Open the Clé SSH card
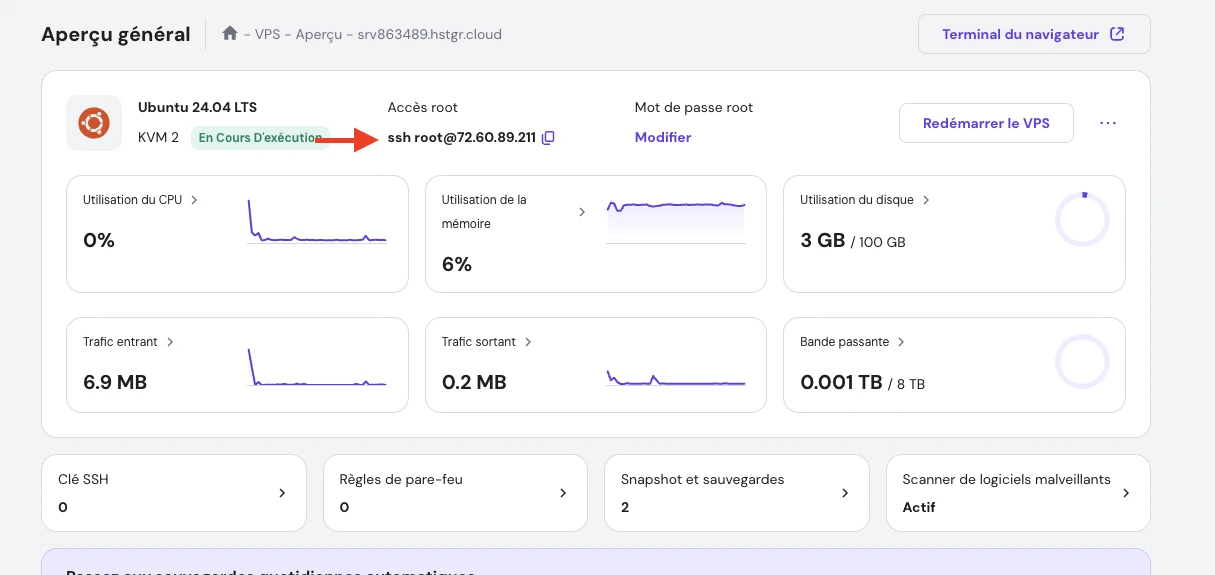This screenshot has width=1215, height=575. tap(173, 493)
